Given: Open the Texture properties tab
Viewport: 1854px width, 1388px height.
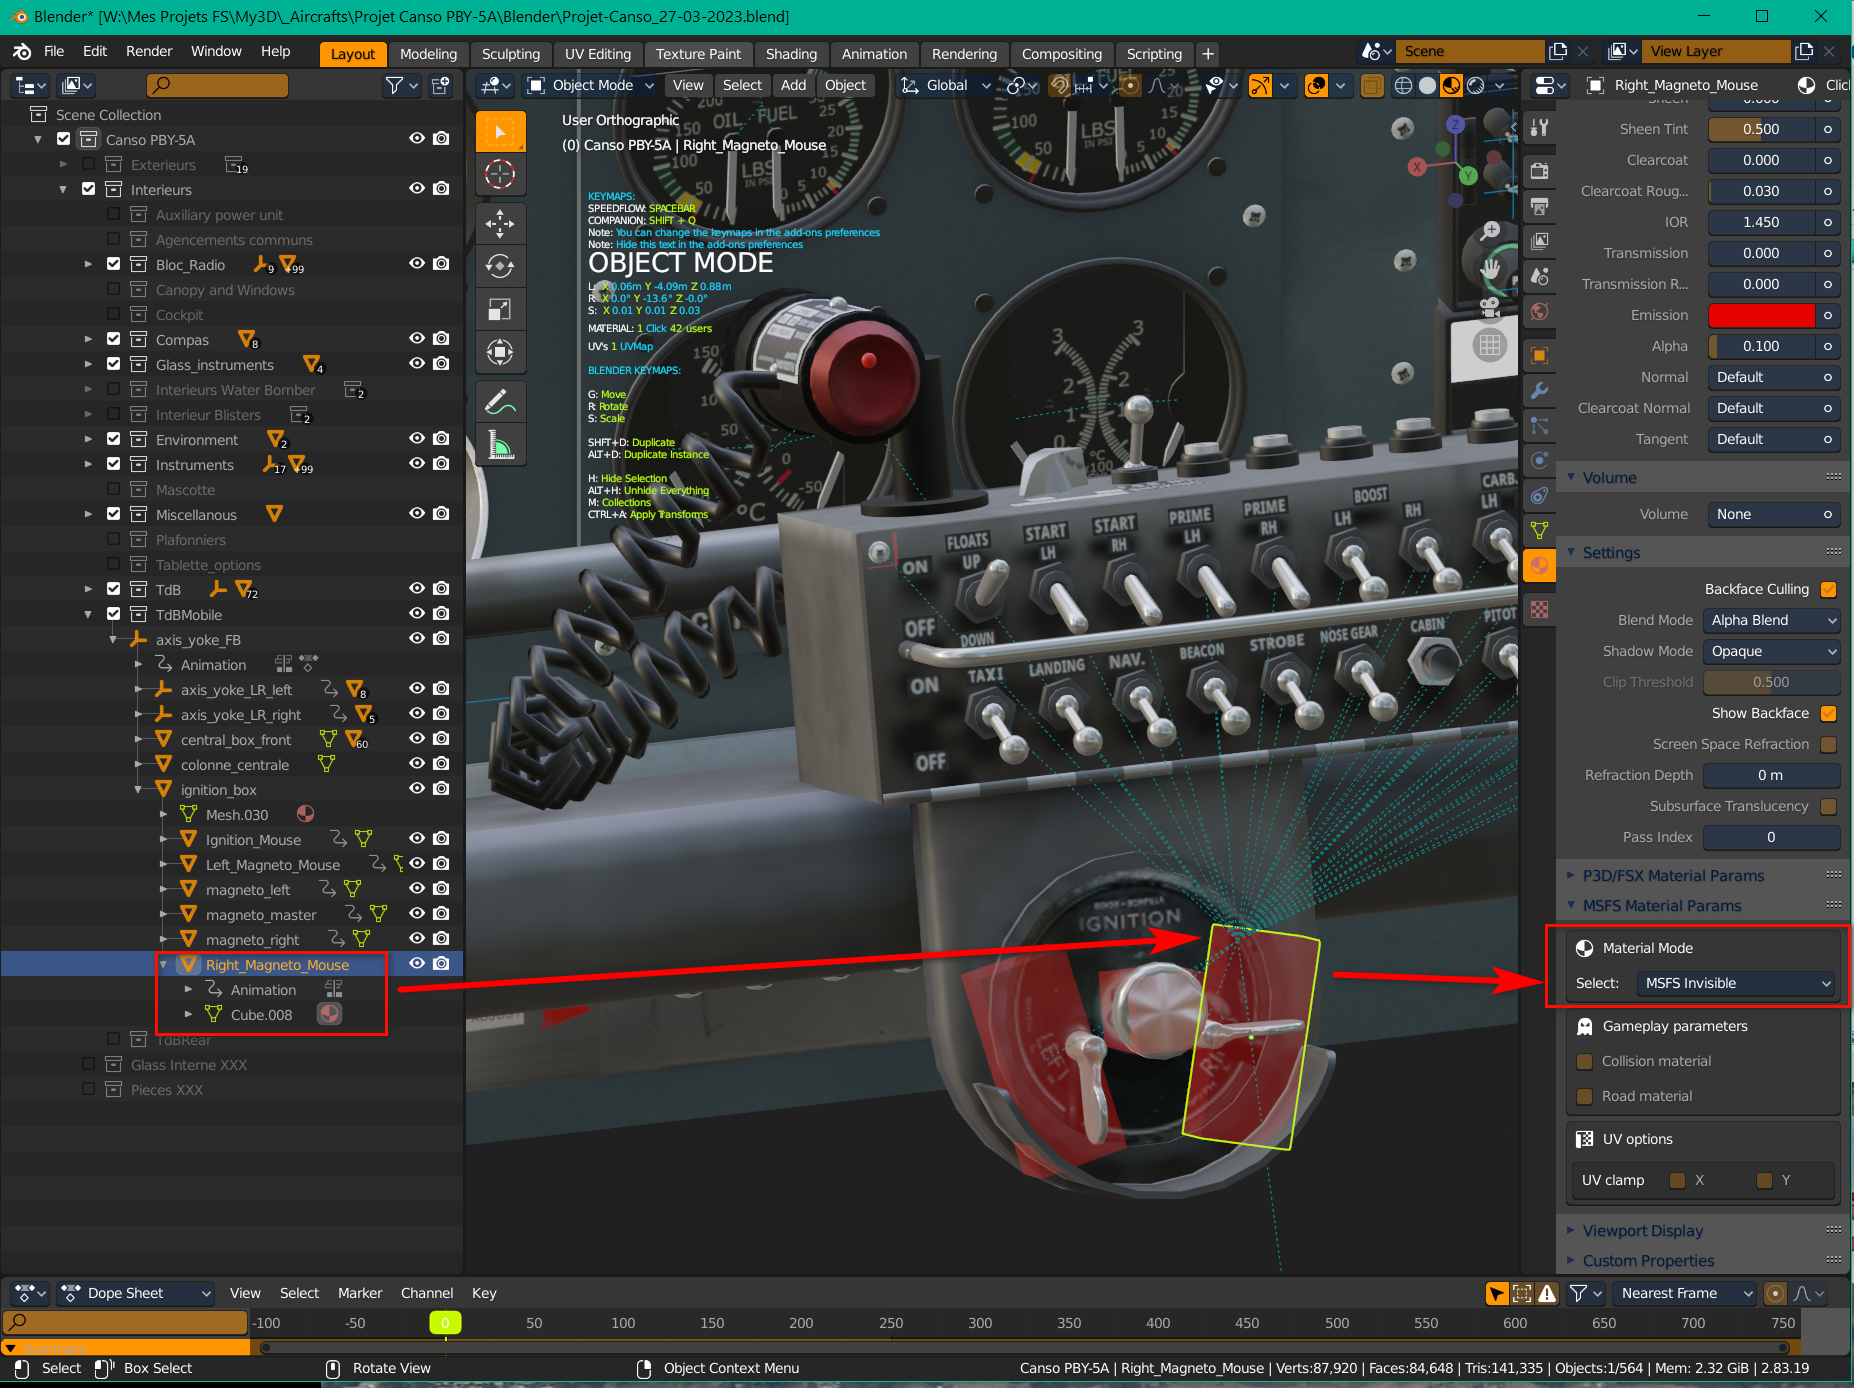Looking at the screenshot, I should [1540, 609].
